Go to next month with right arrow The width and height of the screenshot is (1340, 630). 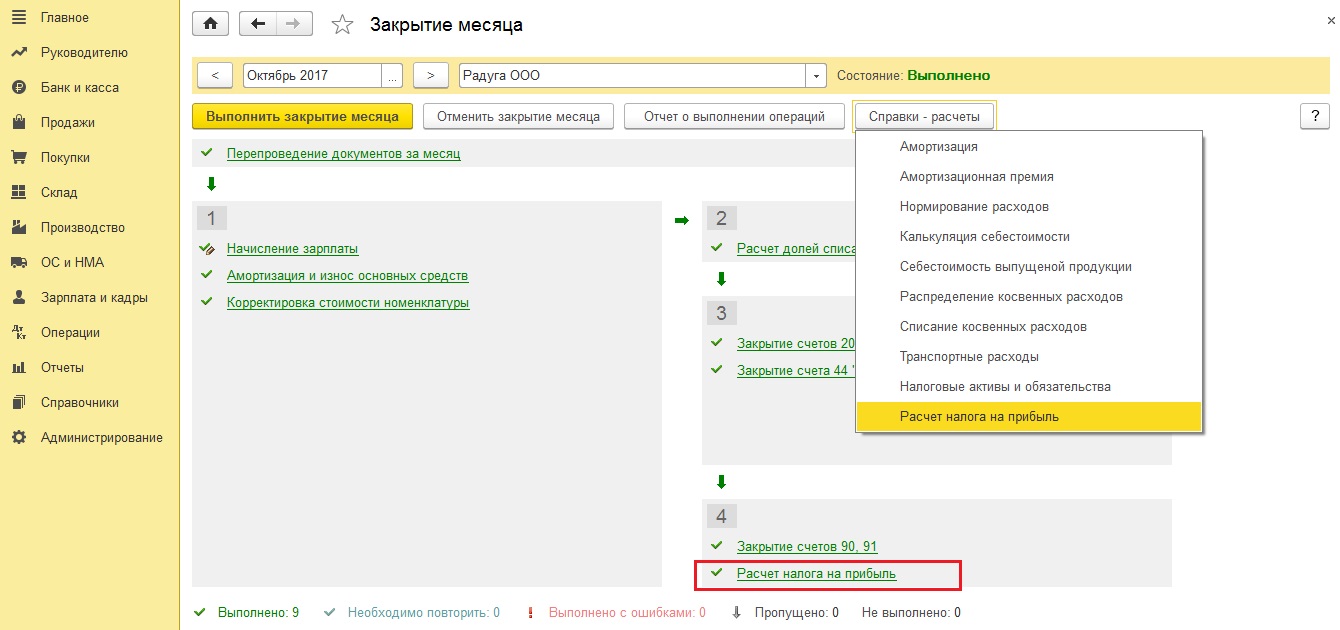pyautogui.click(x=430, y=76)
